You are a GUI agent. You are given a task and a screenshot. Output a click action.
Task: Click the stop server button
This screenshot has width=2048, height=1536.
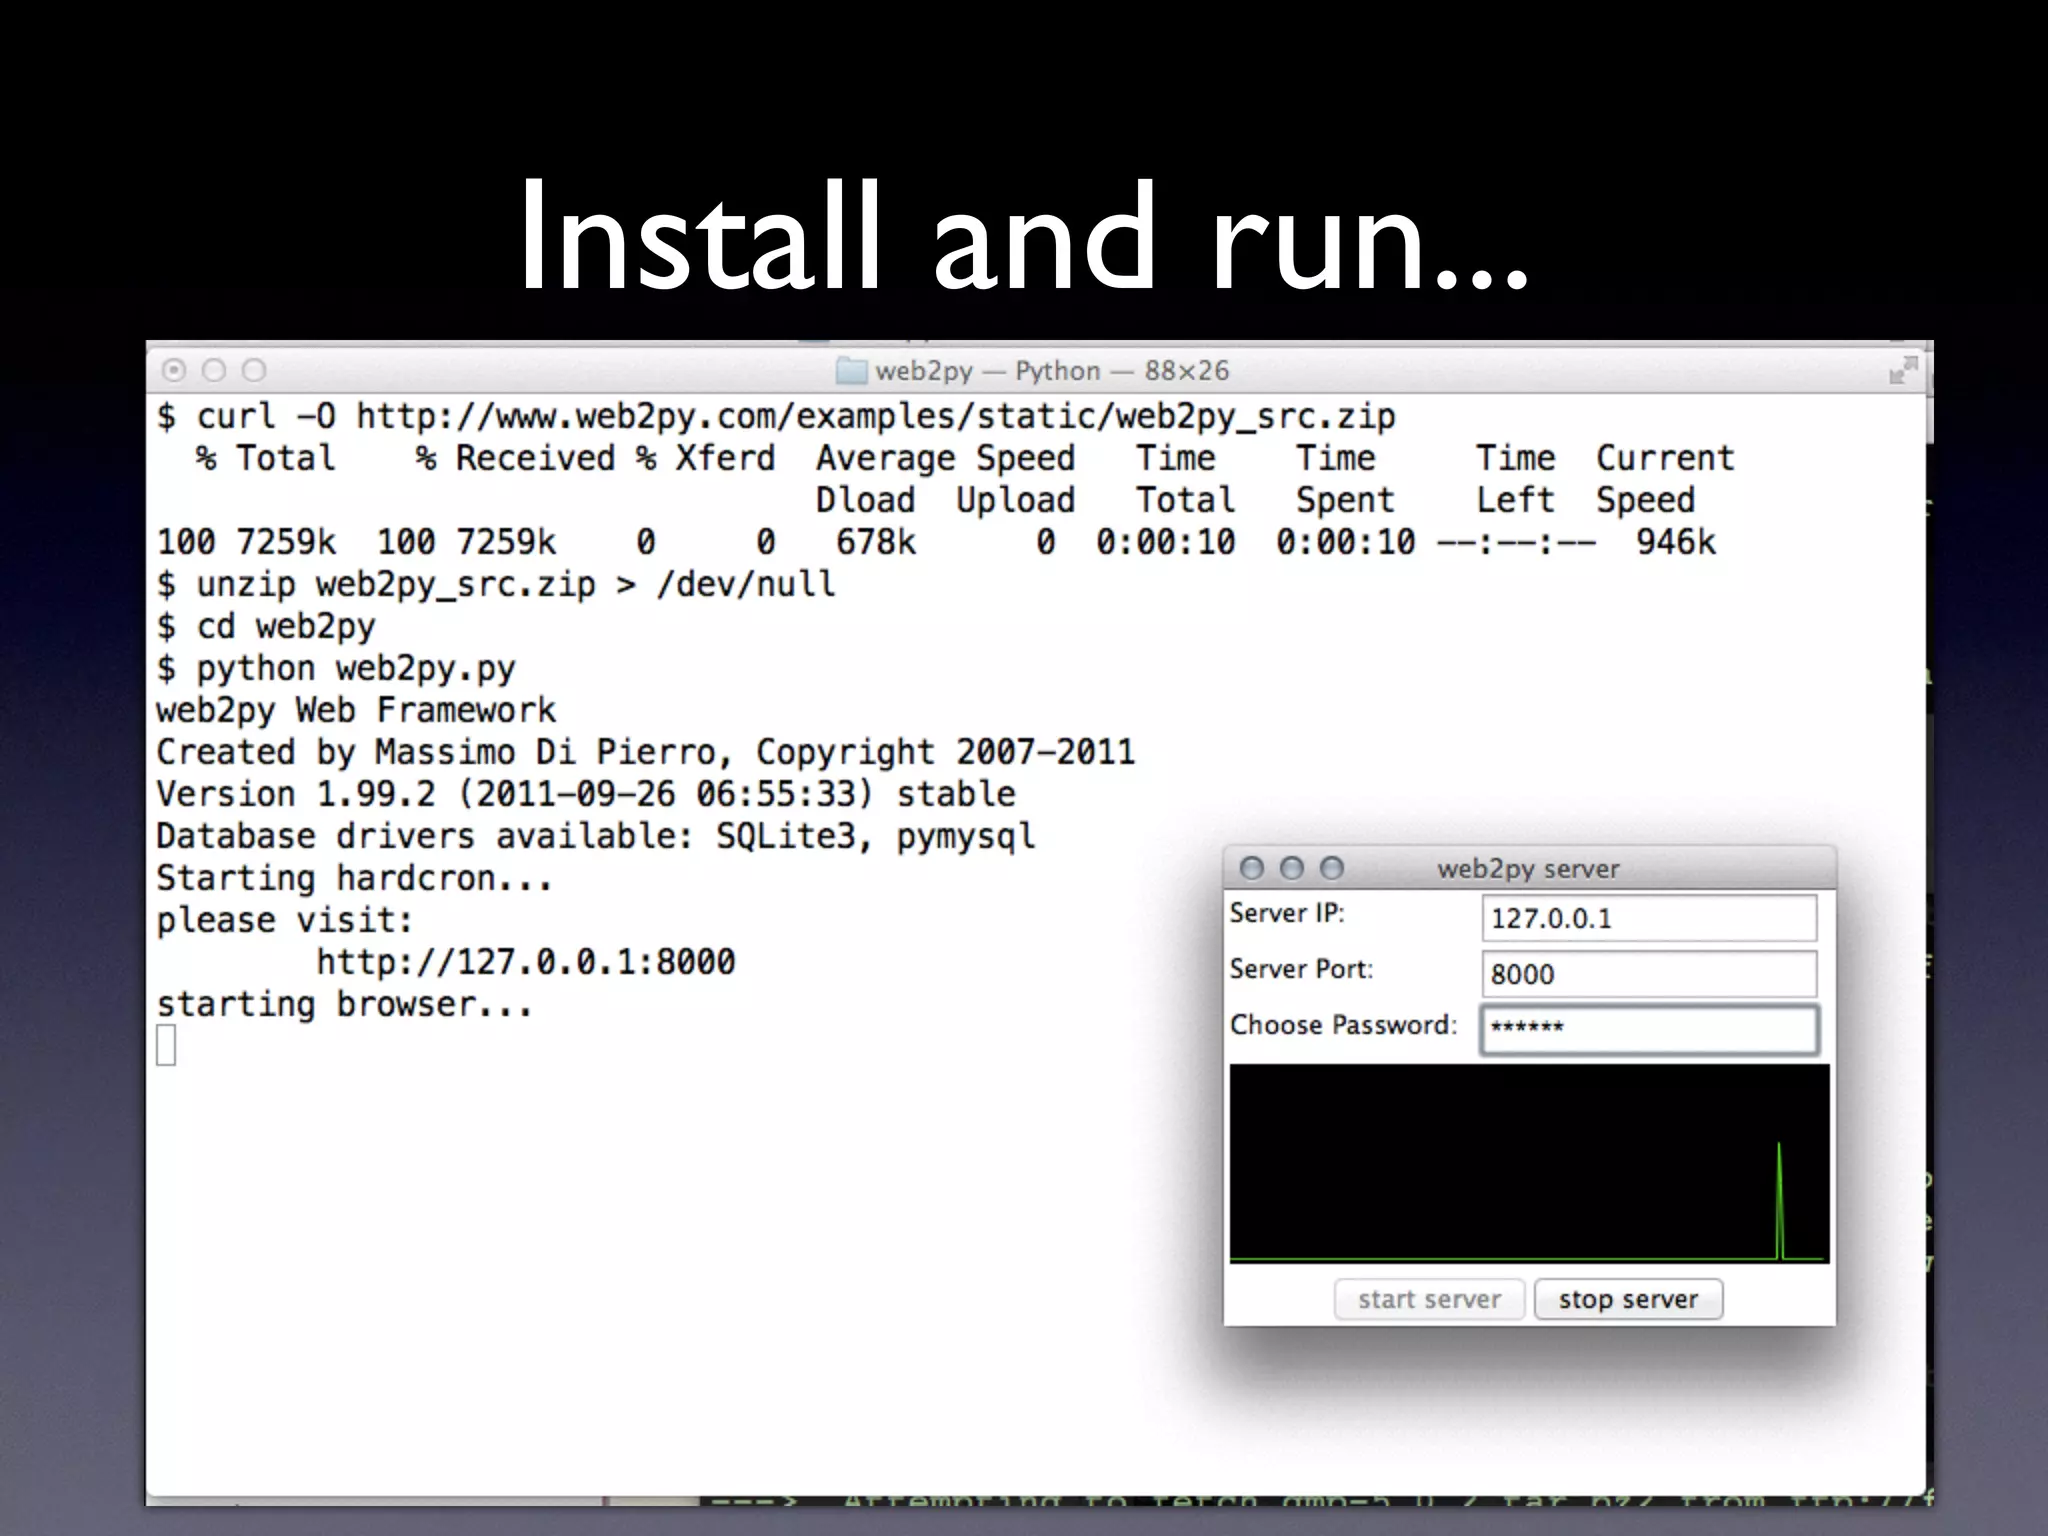tap(1628, 1299)
